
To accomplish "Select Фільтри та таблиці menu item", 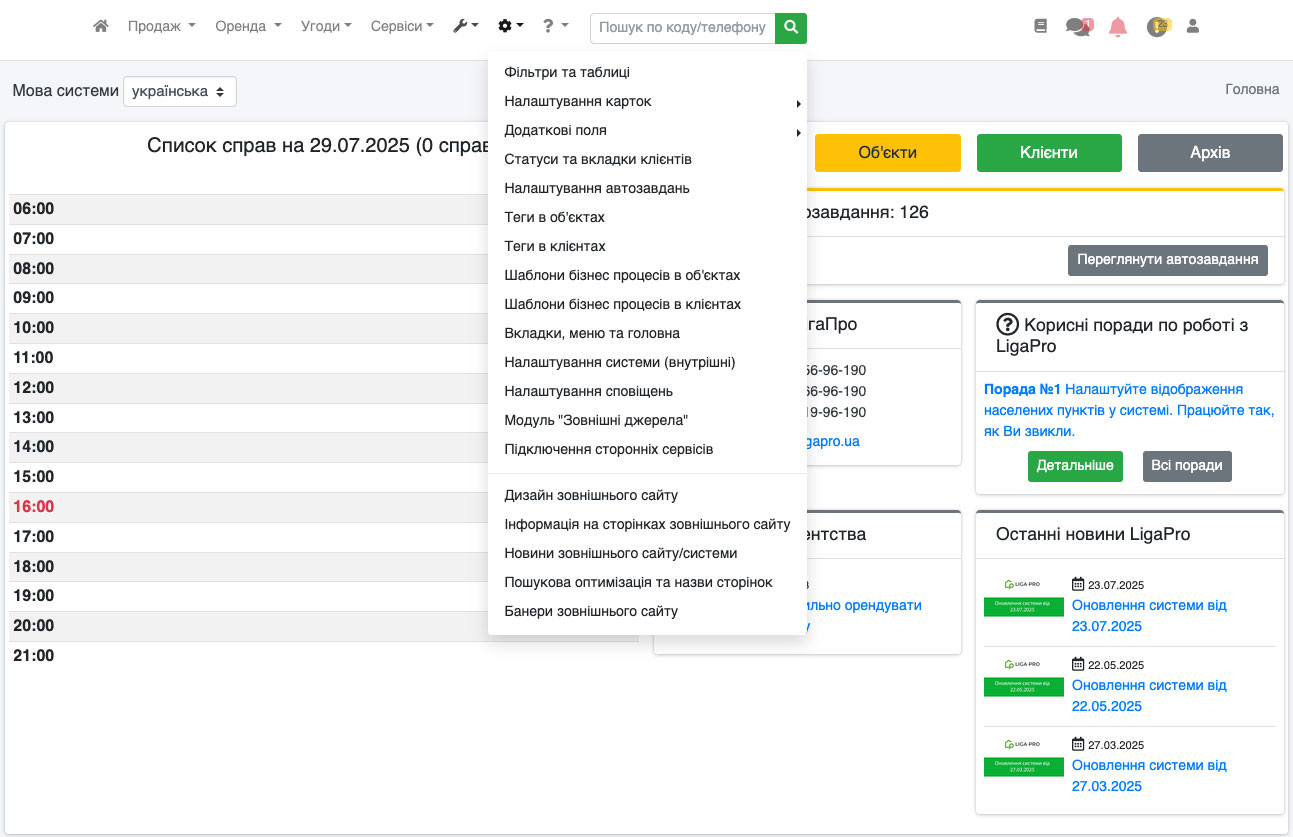I will click(x=567, y=73).
